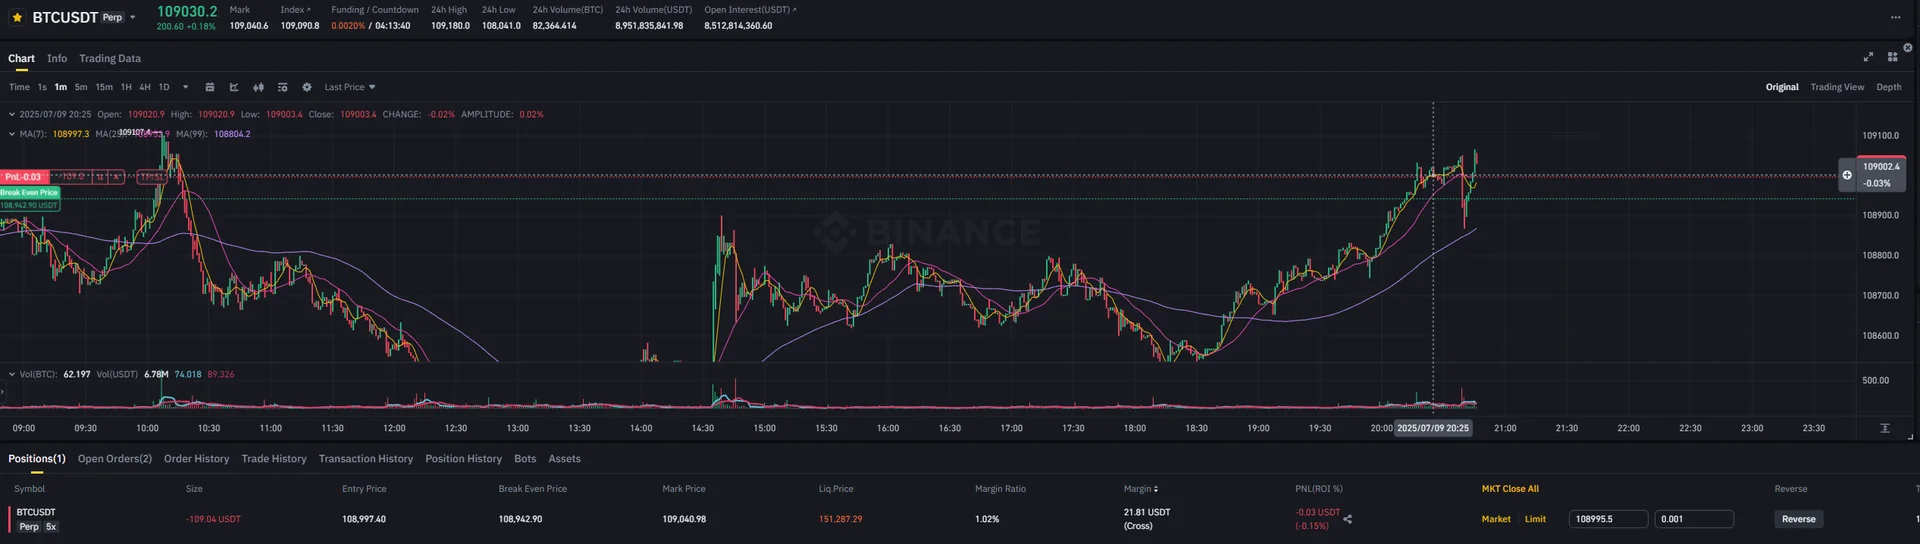Image resolution: width=1920 pixels, height=544 pixels.
Task: Open chart settings gear icon
Action: click(307, 87)
